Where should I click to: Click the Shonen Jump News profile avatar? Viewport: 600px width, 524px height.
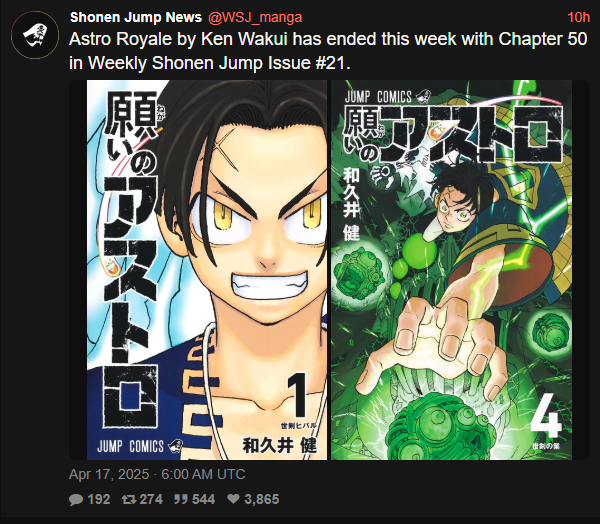tap(35, 35)
